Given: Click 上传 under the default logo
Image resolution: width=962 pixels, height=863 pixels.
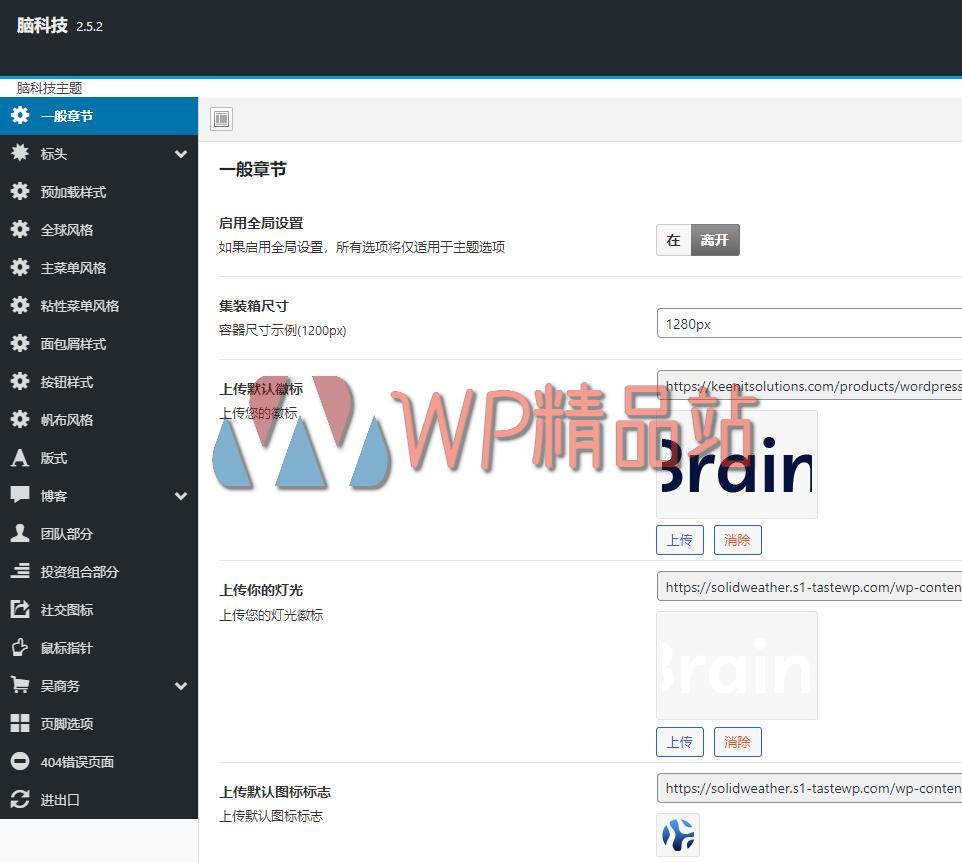Looking at the screenshot, I should click(x=680, y=540).
